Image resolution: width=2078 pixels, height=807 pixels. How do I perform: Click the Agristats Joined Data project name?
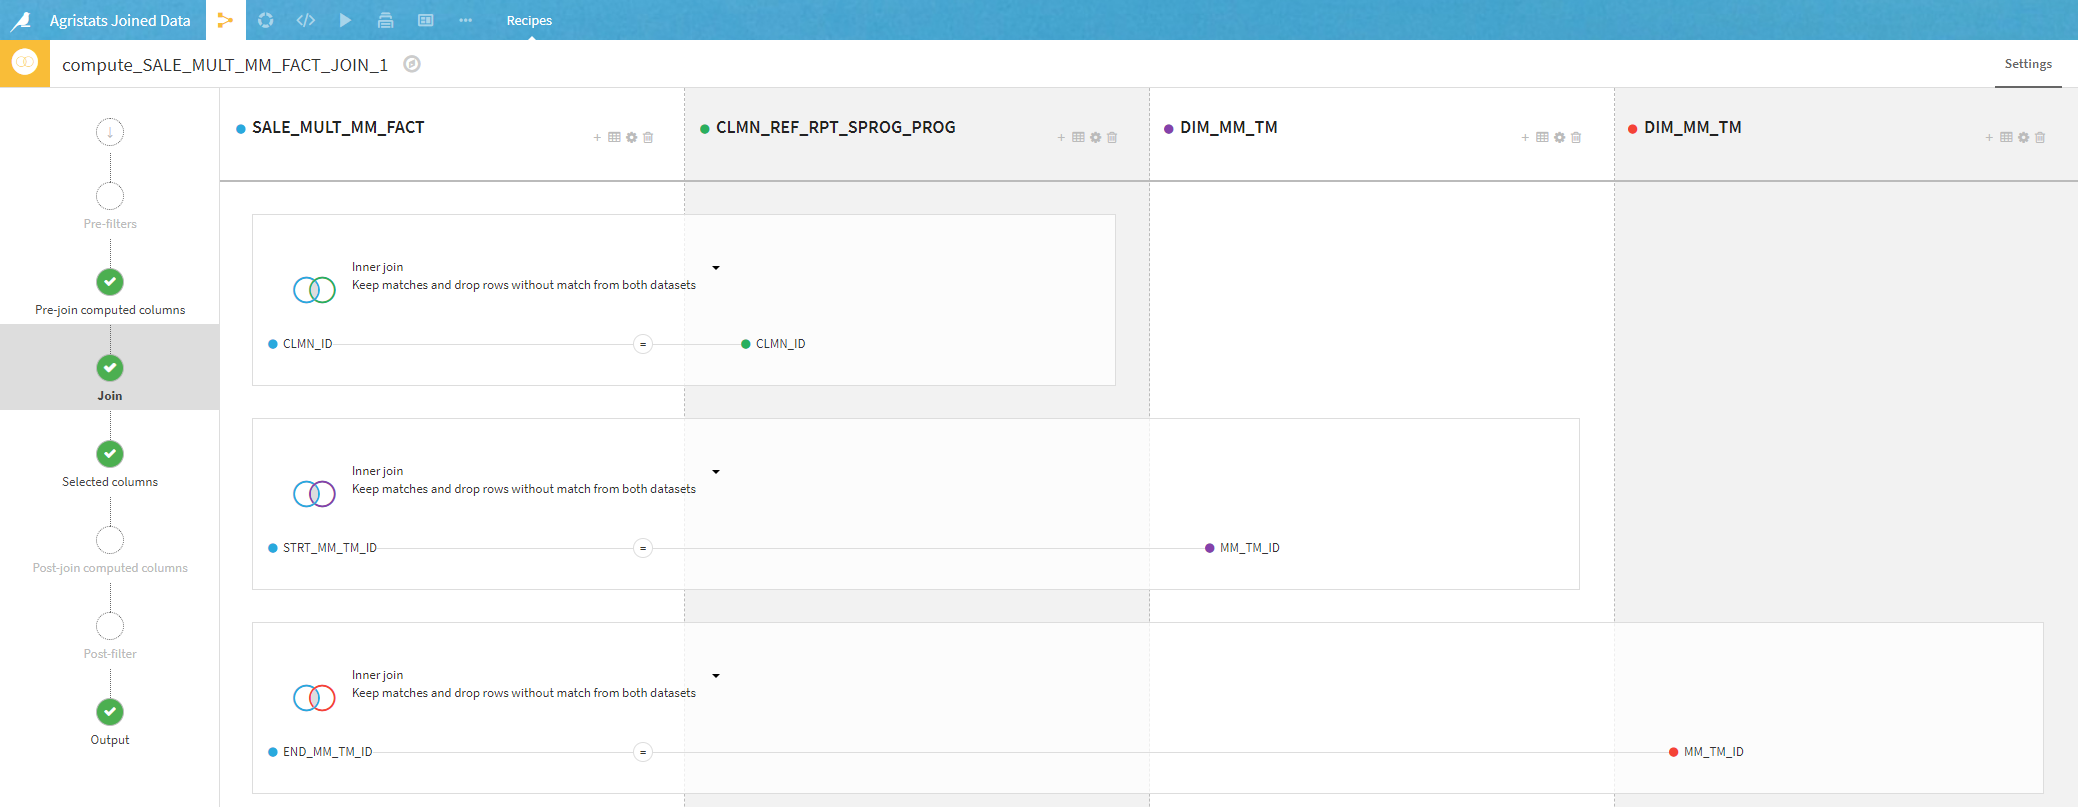(120, 20)
